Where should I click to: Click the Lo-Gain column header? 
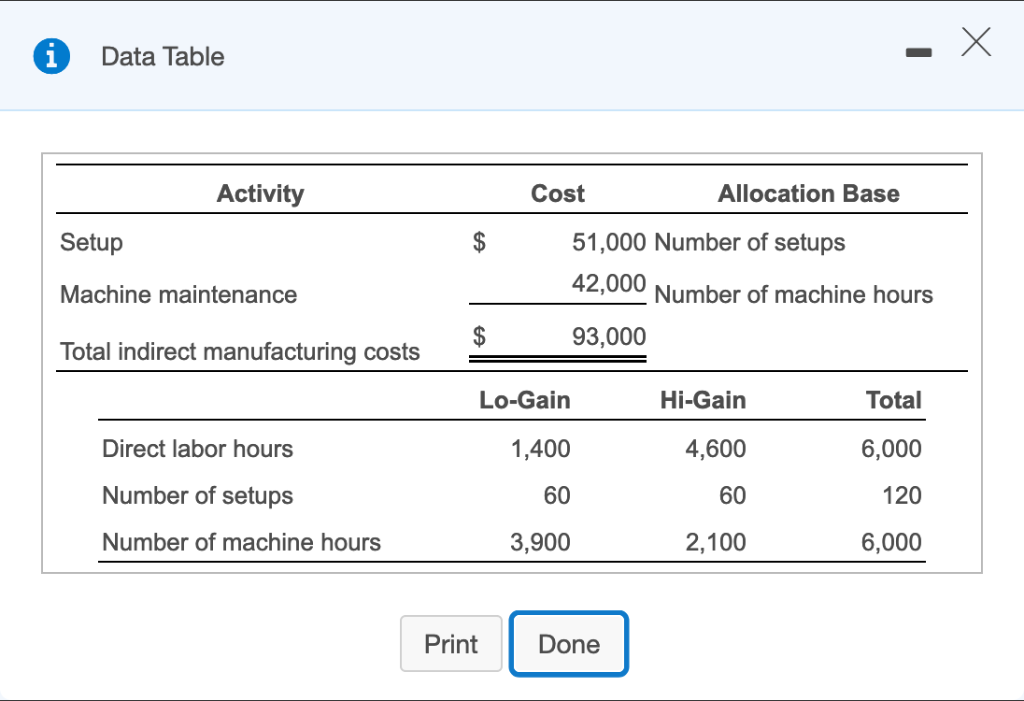pos(524,400)
